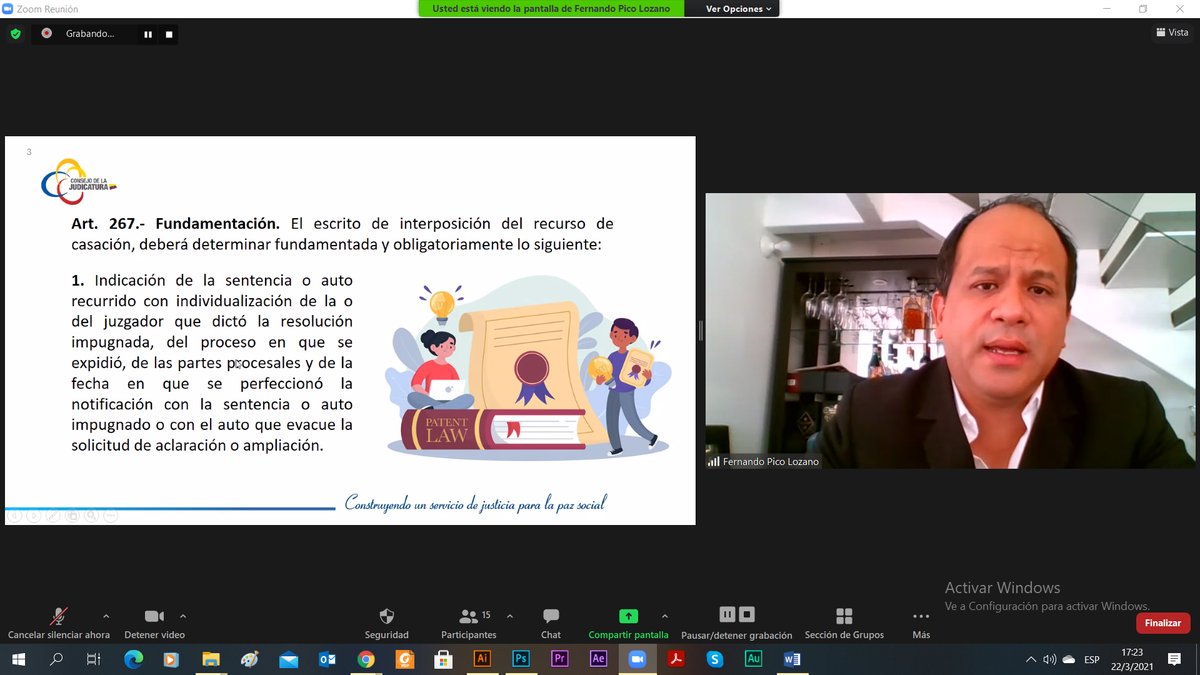
Task: Open Windows taskbar search
Action: coord(56,659)
